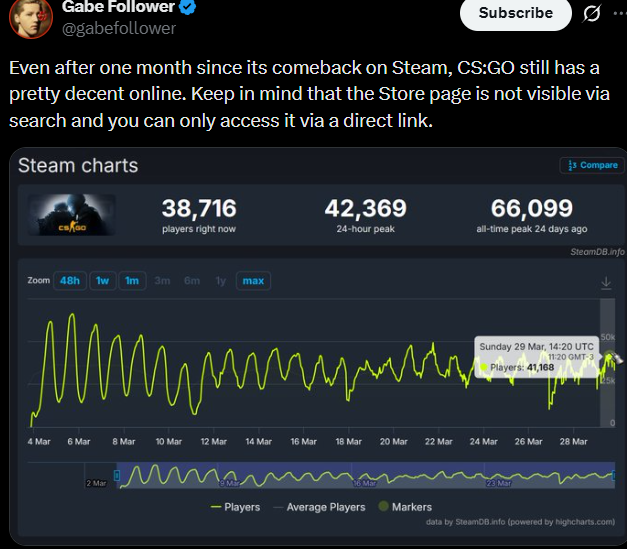Screen dimensions: 627x549
Task: Open Gabe Follower's profile avatar
Action: 31,17
